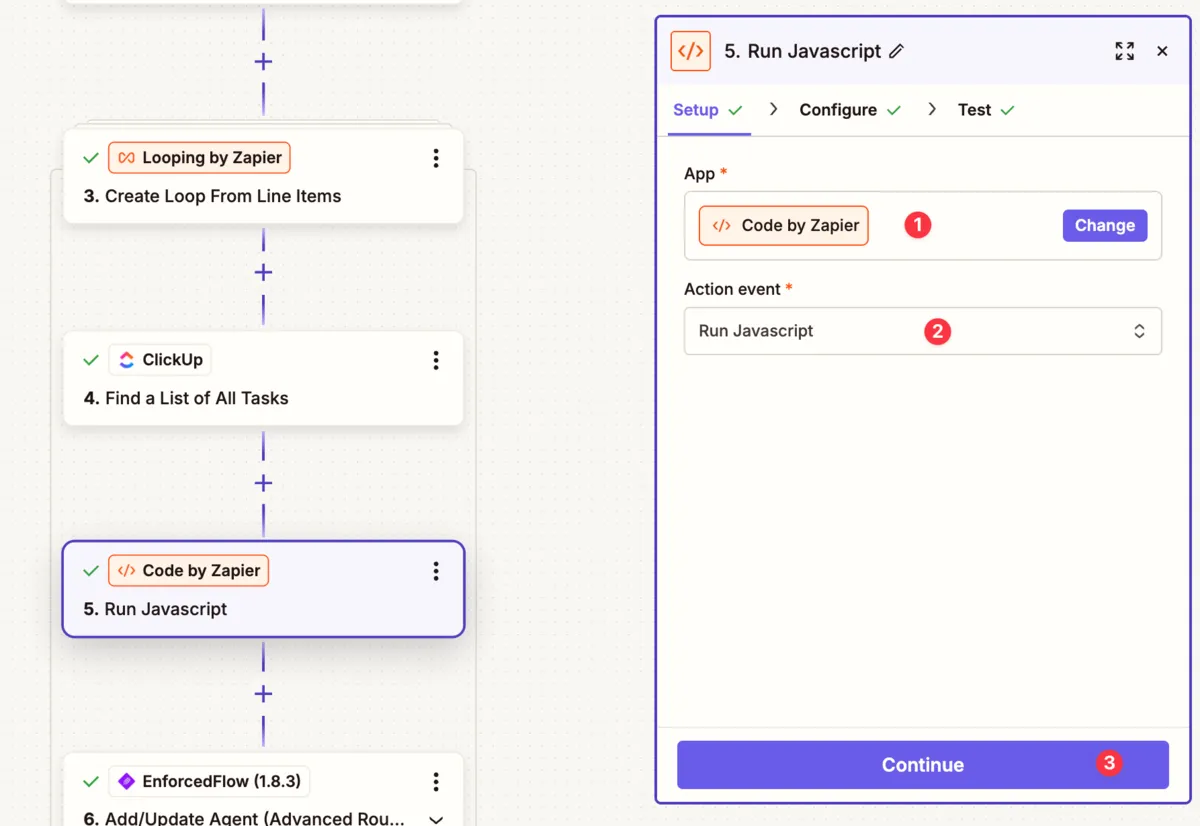The width and height of the screenshot is (1200, 826).
Task: Click the EnforcedFlow app icon on step 6
Action: click(x=125, y=781)
